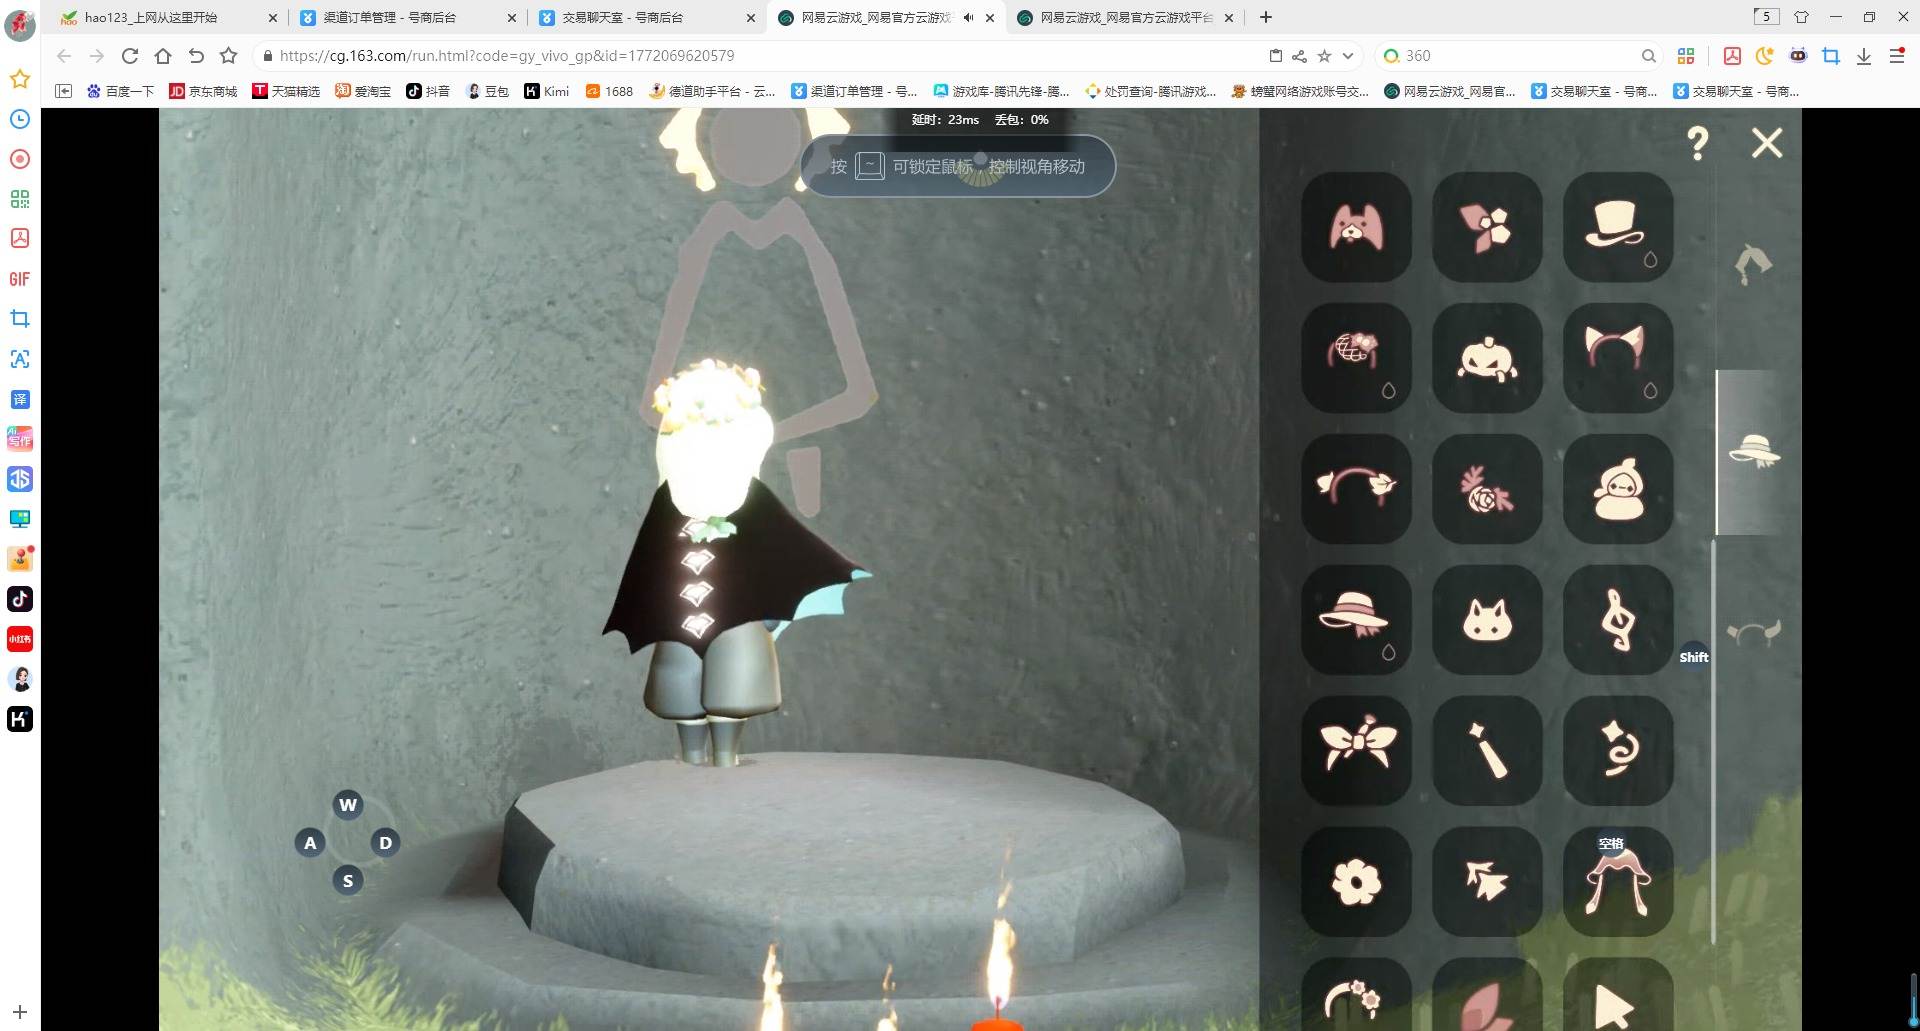Equip the magic wand hairpin accessory
Screen dimensions: 1920x1031
(x=1487, y=751)
